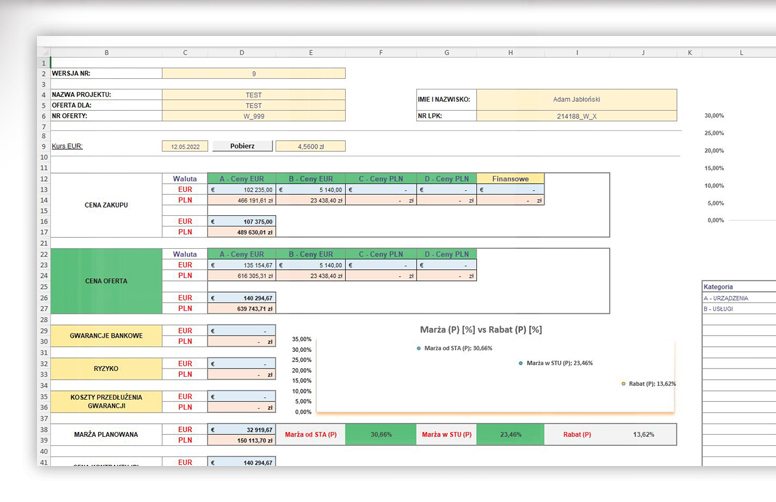Click the 4,5600 zł exchange rate cell
This screenshot has width=776, height=502.
pos(310,146)
